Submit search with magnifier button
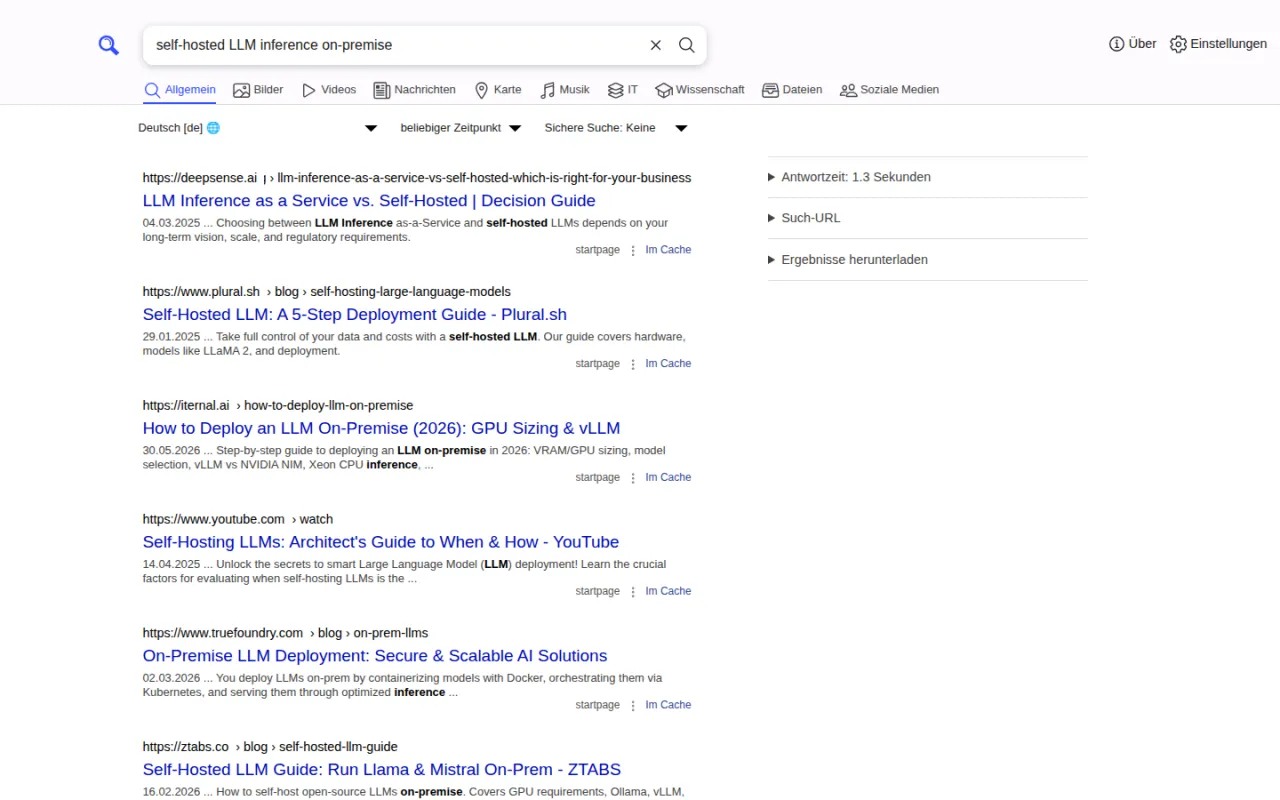Image resolution: width=1280 pixels, height=800 pixels. pos(687,45)
